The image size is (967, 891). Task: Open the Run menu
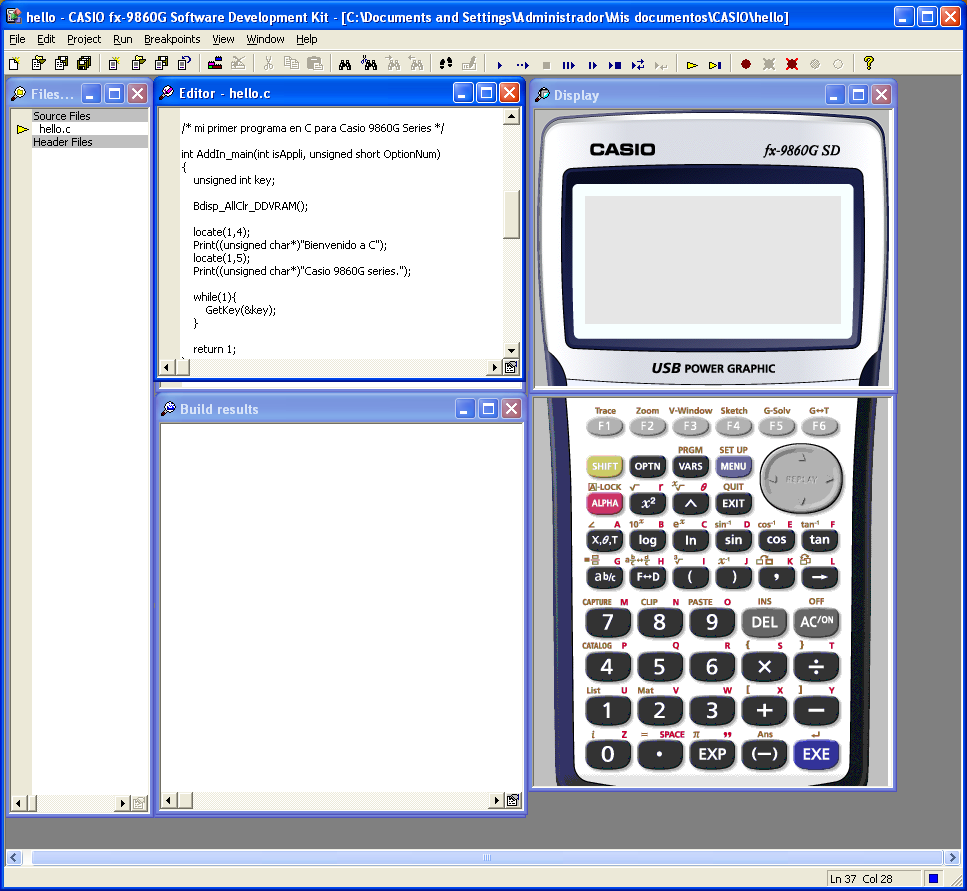click(123, 39)
